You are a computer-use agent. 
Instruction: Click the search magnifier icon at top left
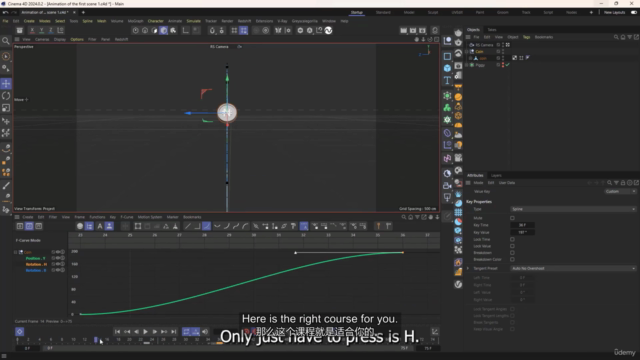[x=6, y=41]
